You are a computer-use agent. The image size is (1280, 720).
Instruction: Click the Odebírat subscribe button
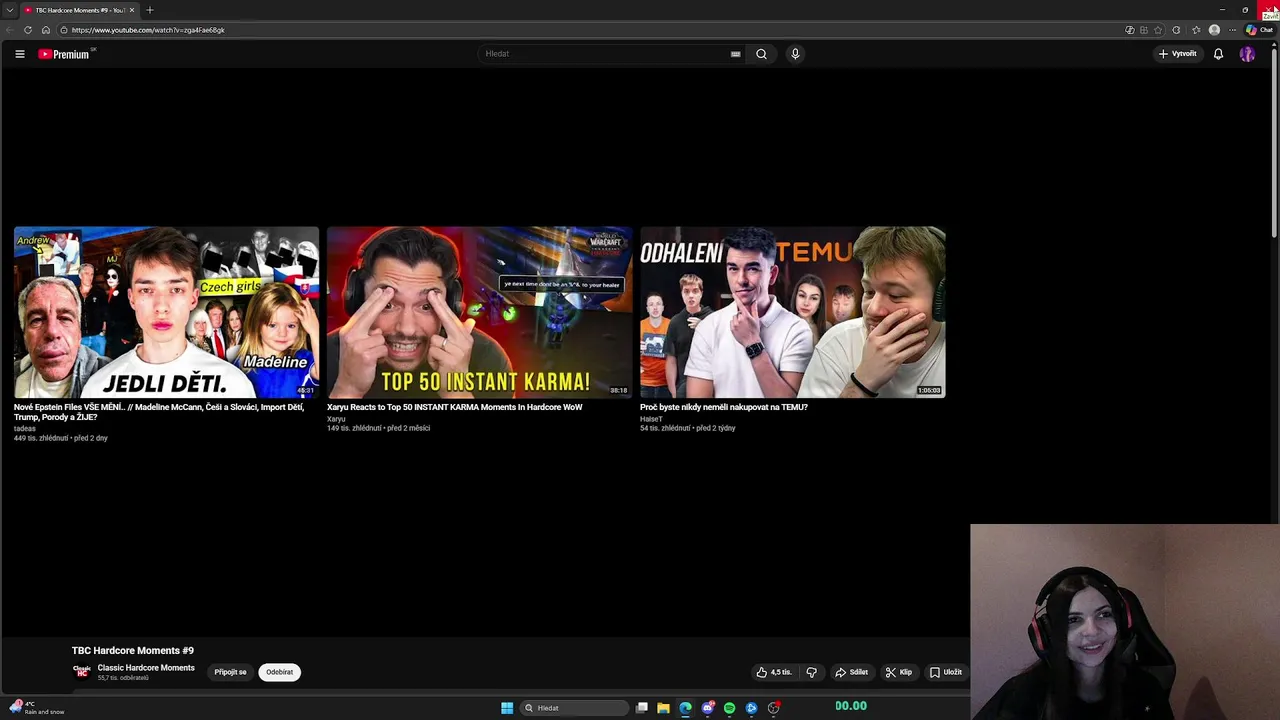pyautogui.click(x=280, y=672)
